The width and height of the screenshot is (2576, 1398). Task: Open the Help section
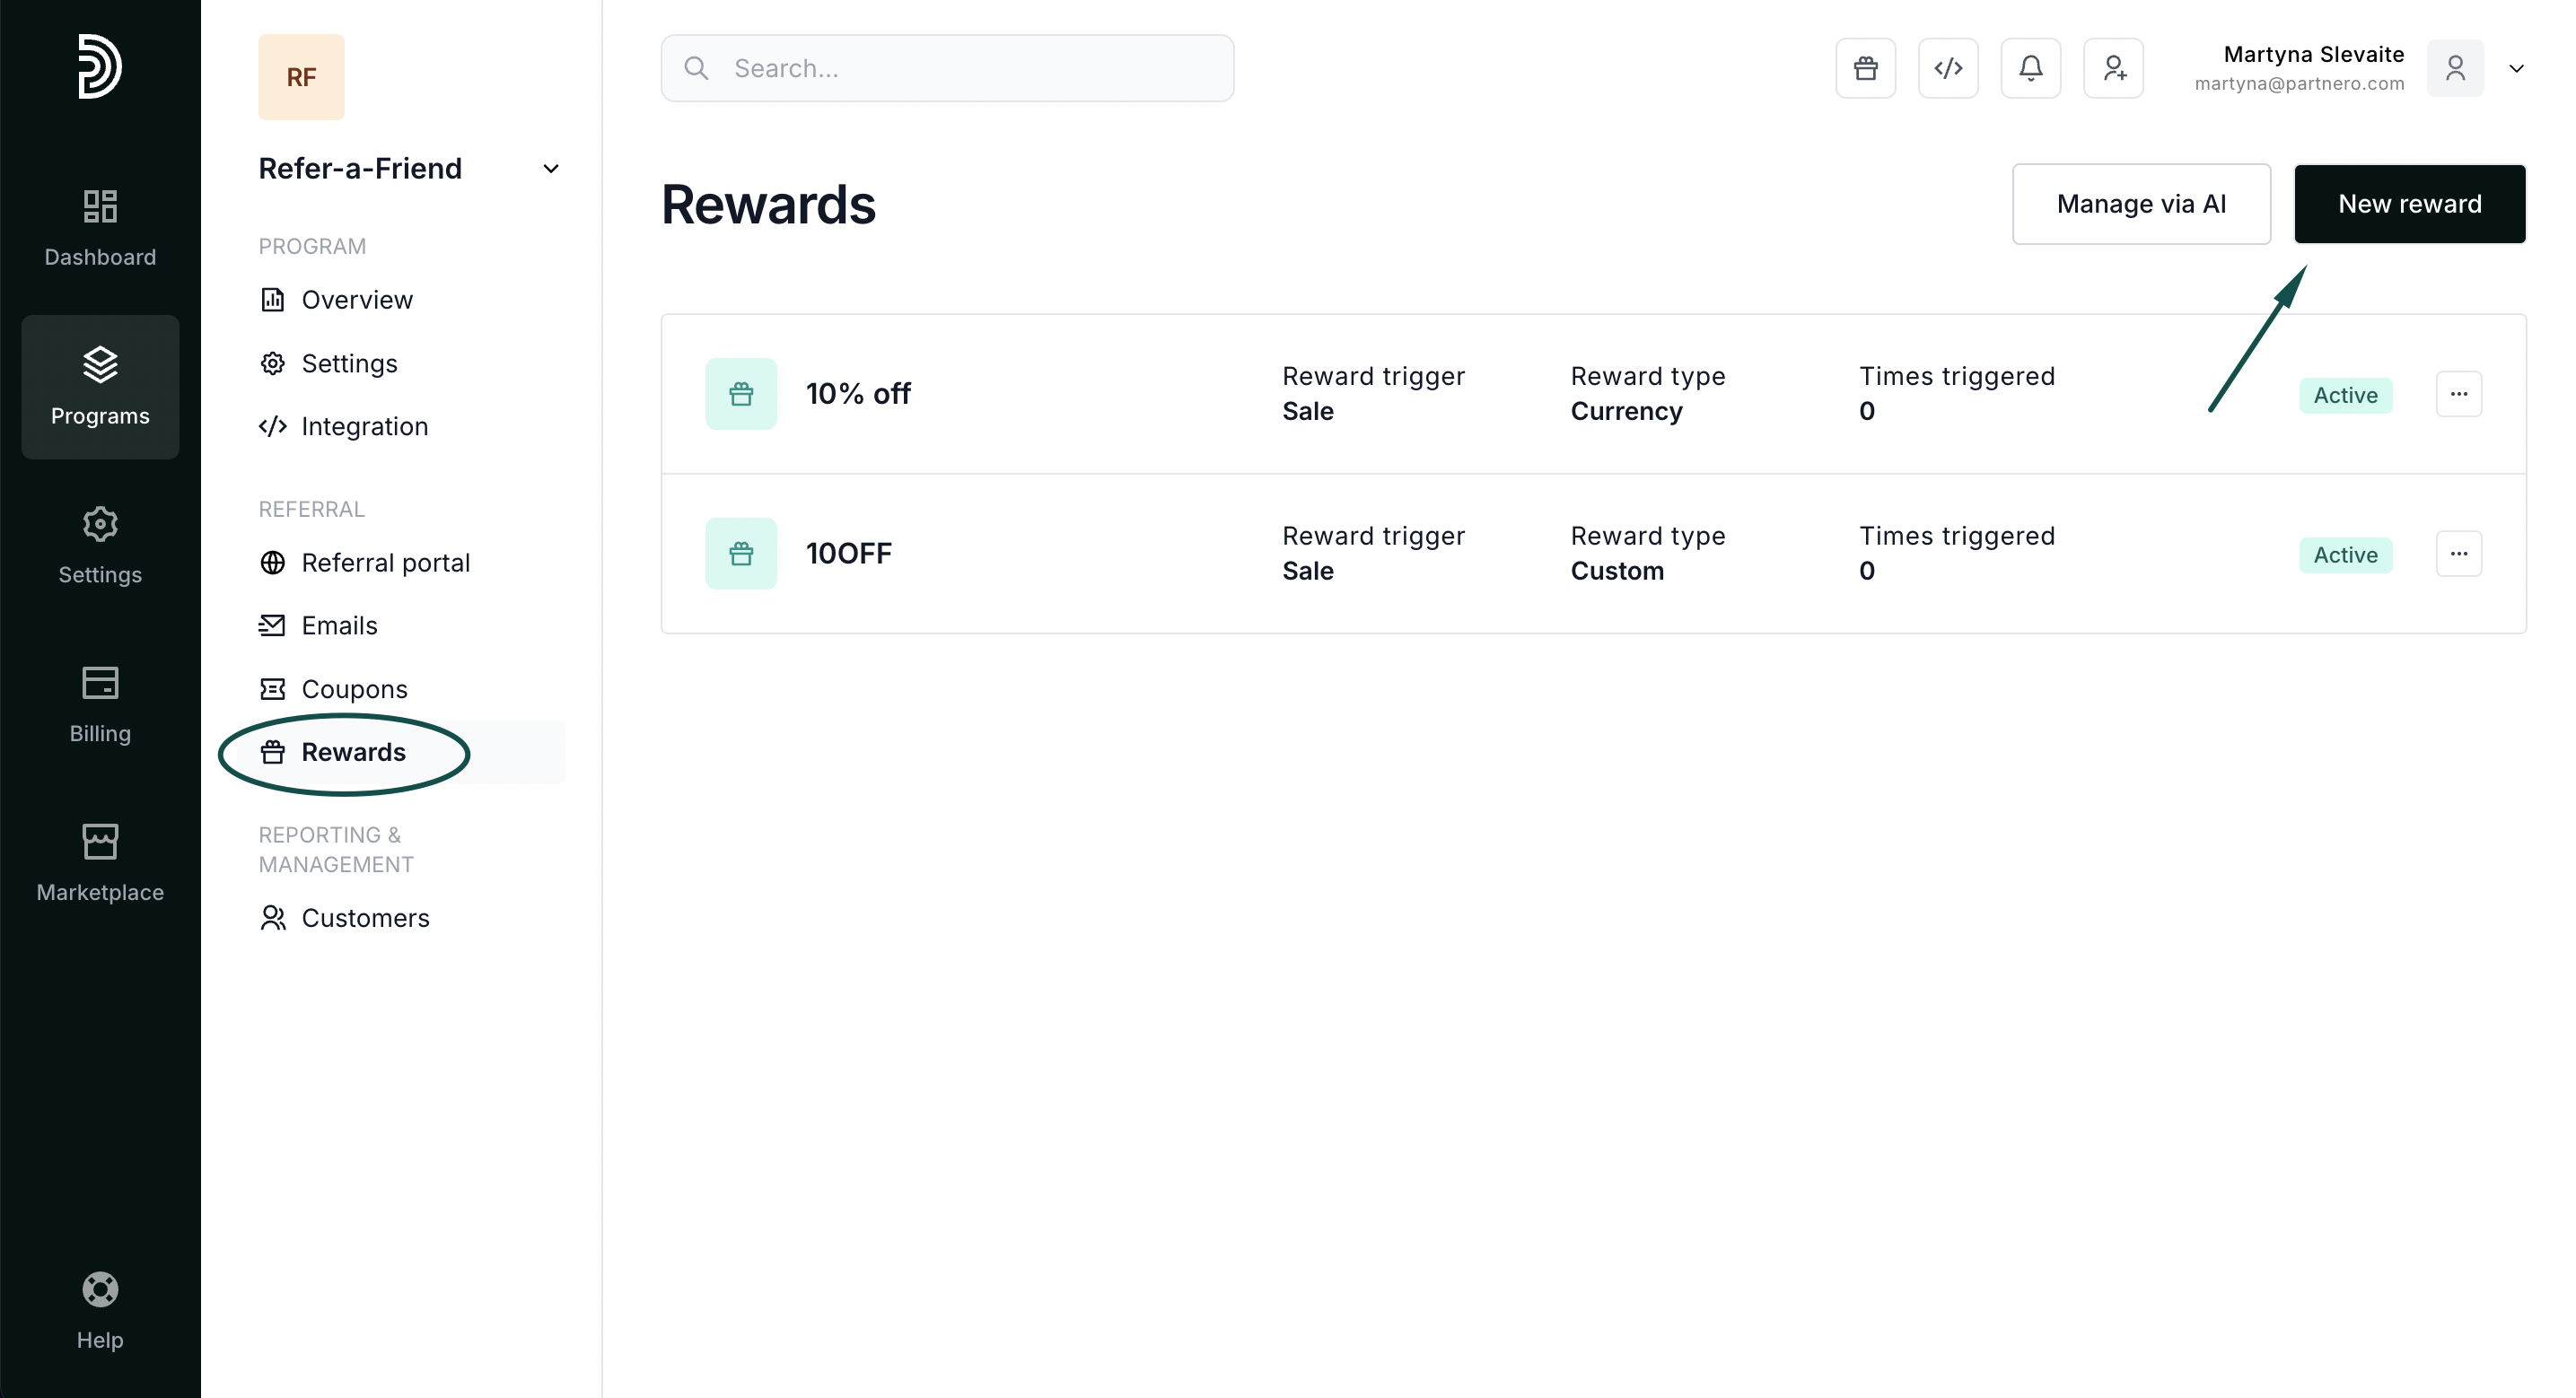click(x=100, y=1310)
